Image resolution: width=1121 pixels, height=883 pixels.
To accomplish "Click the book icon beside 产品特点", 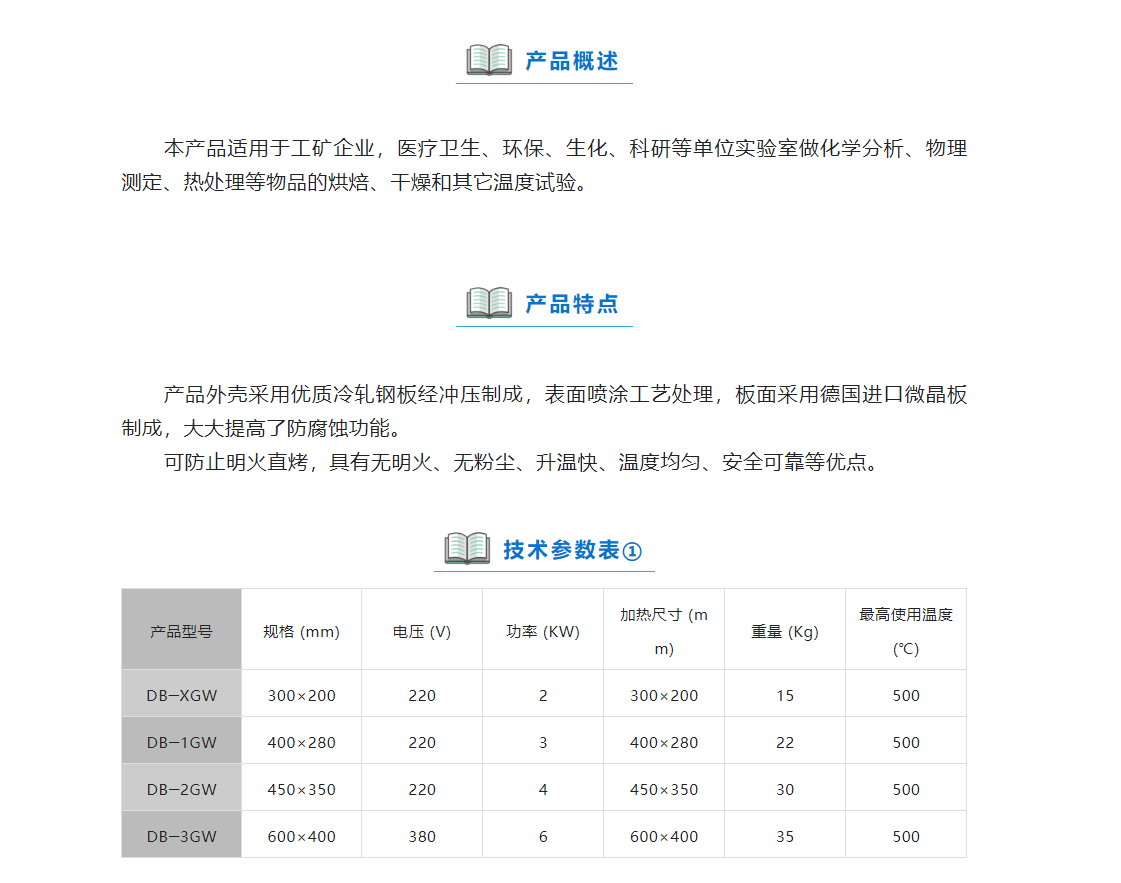I will click(x=489, y=302).
